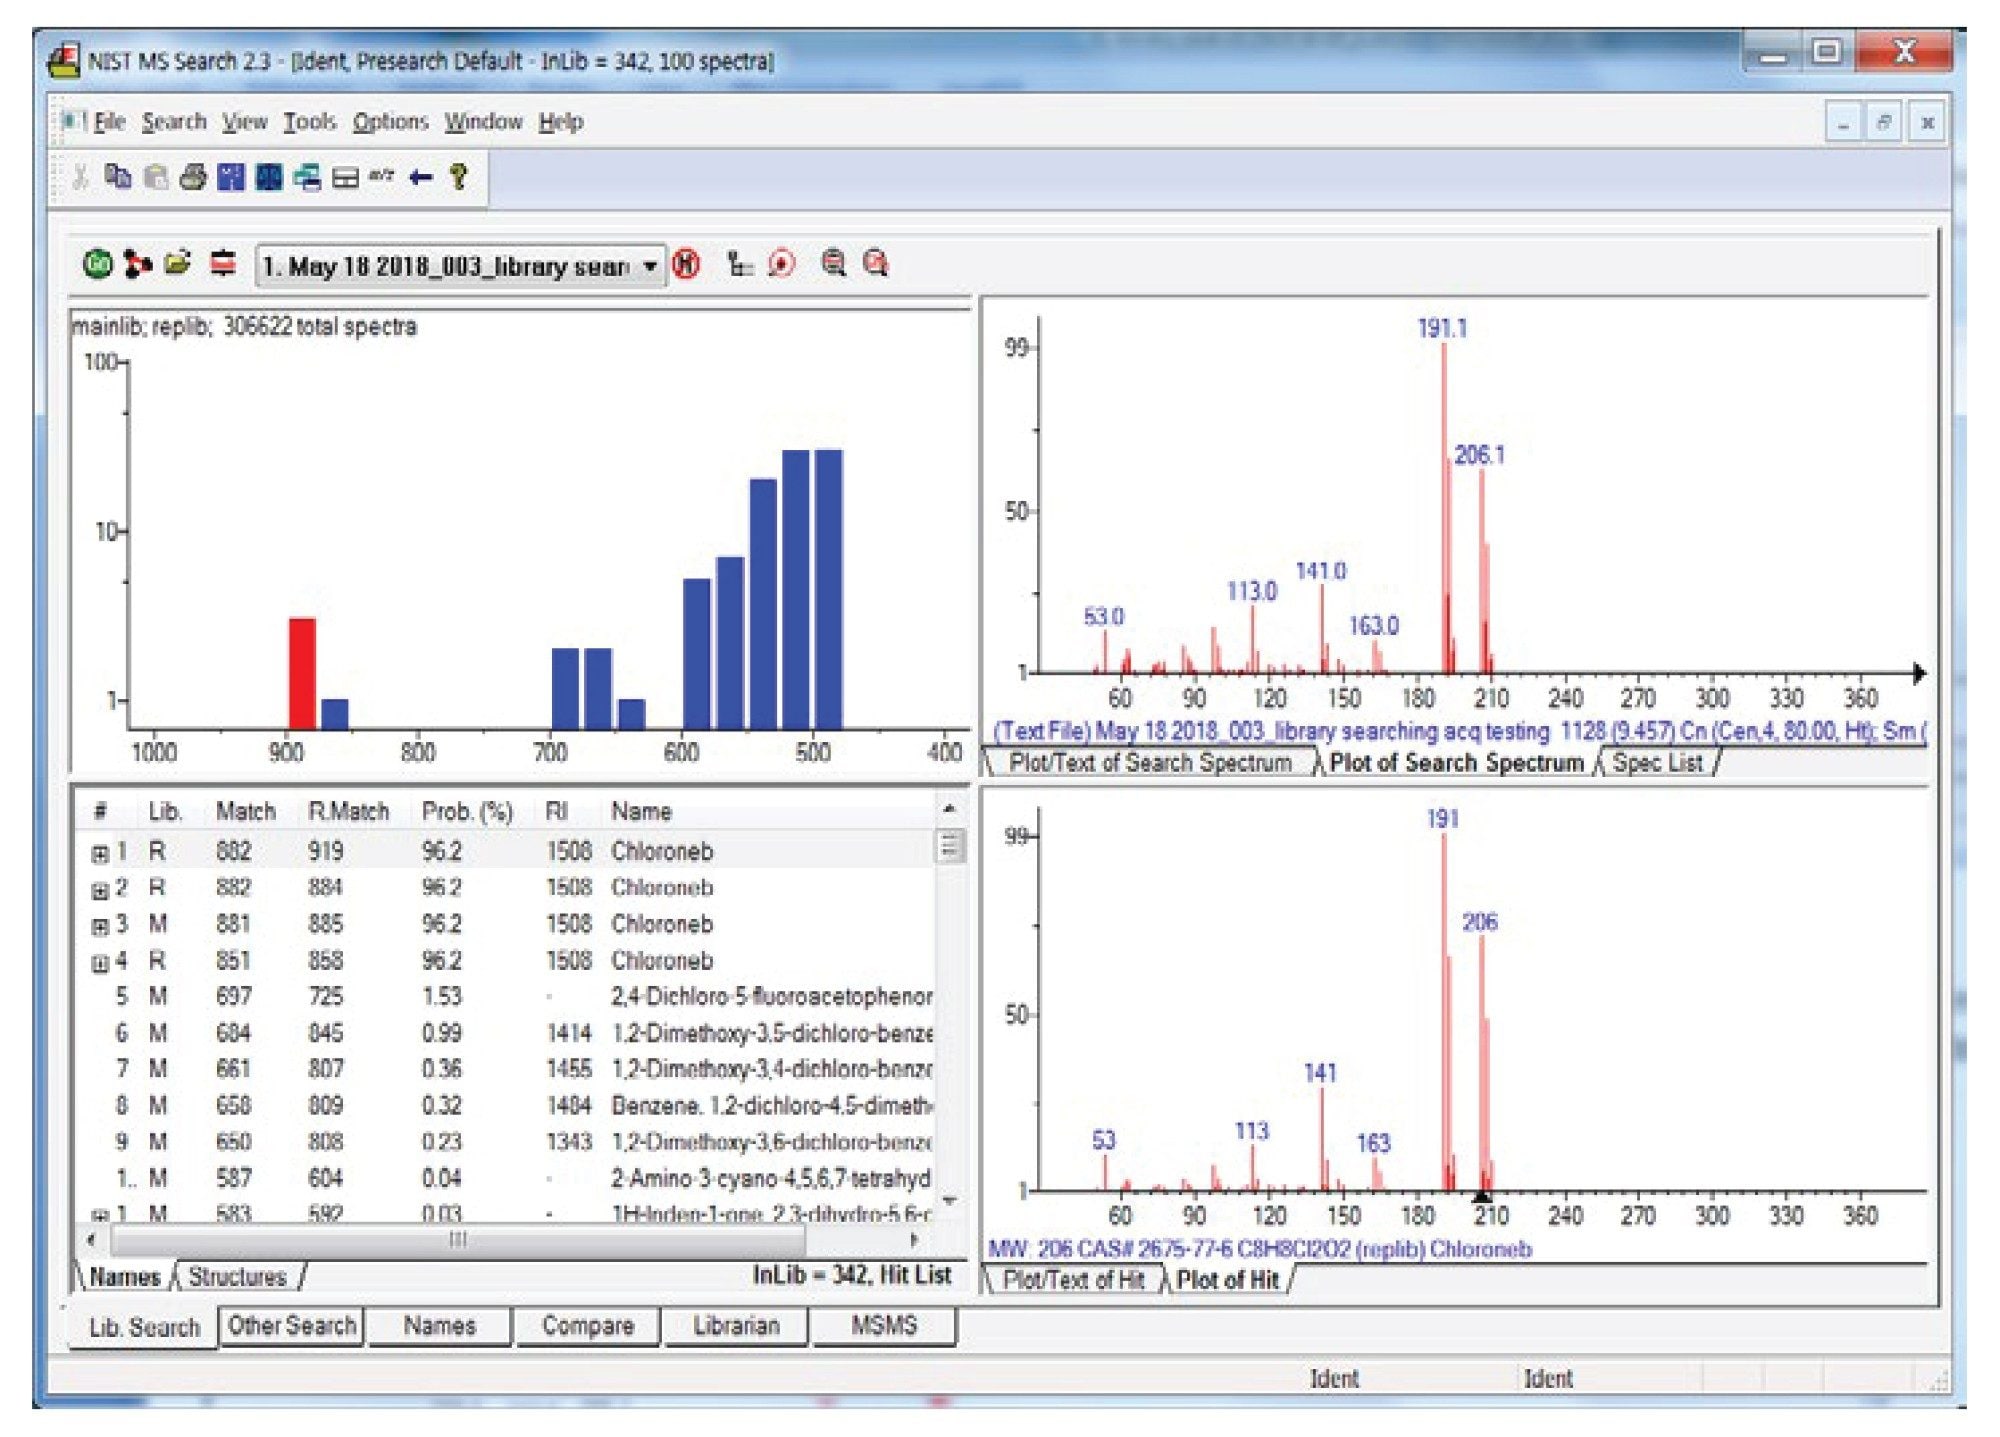The height and width of the screenshot is (1437, 2000).
Task: Expand hit 4 Chloroneb row
Action: click(100, 962)
